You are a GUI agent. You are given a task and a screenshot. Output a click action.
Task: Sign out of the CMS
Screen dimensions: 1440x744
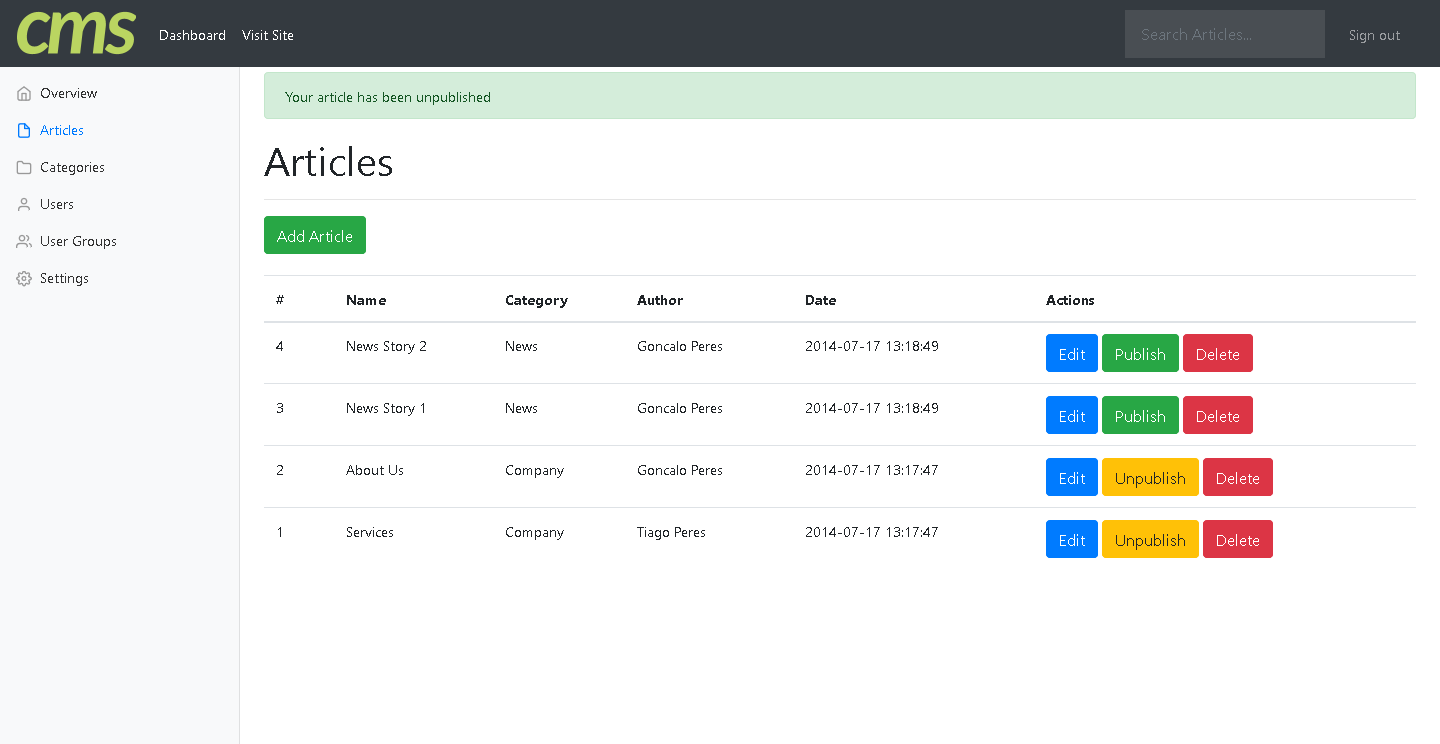click(1374, 35)
